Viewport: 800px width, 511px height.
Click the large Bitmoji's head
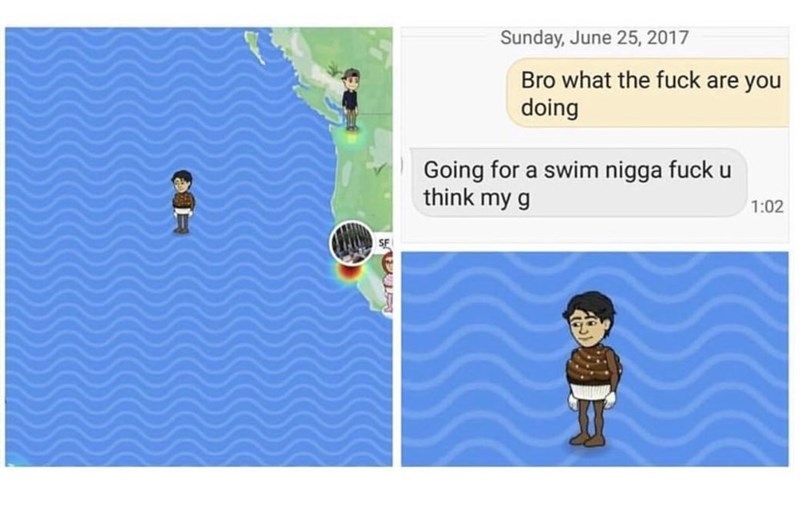click(x=590, y=319)
